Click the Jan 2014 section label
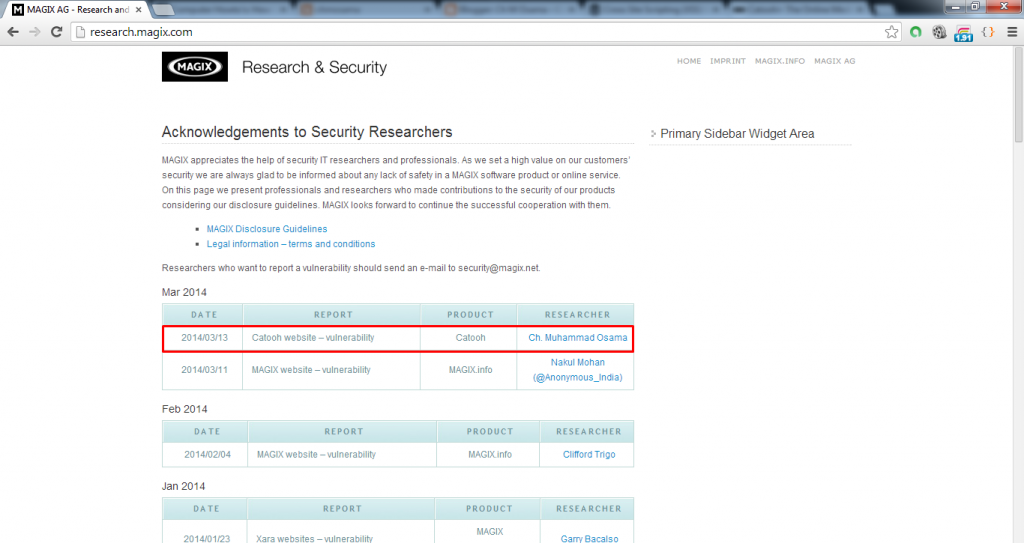This screenshot has height=543, width=1024. [184, 486]
